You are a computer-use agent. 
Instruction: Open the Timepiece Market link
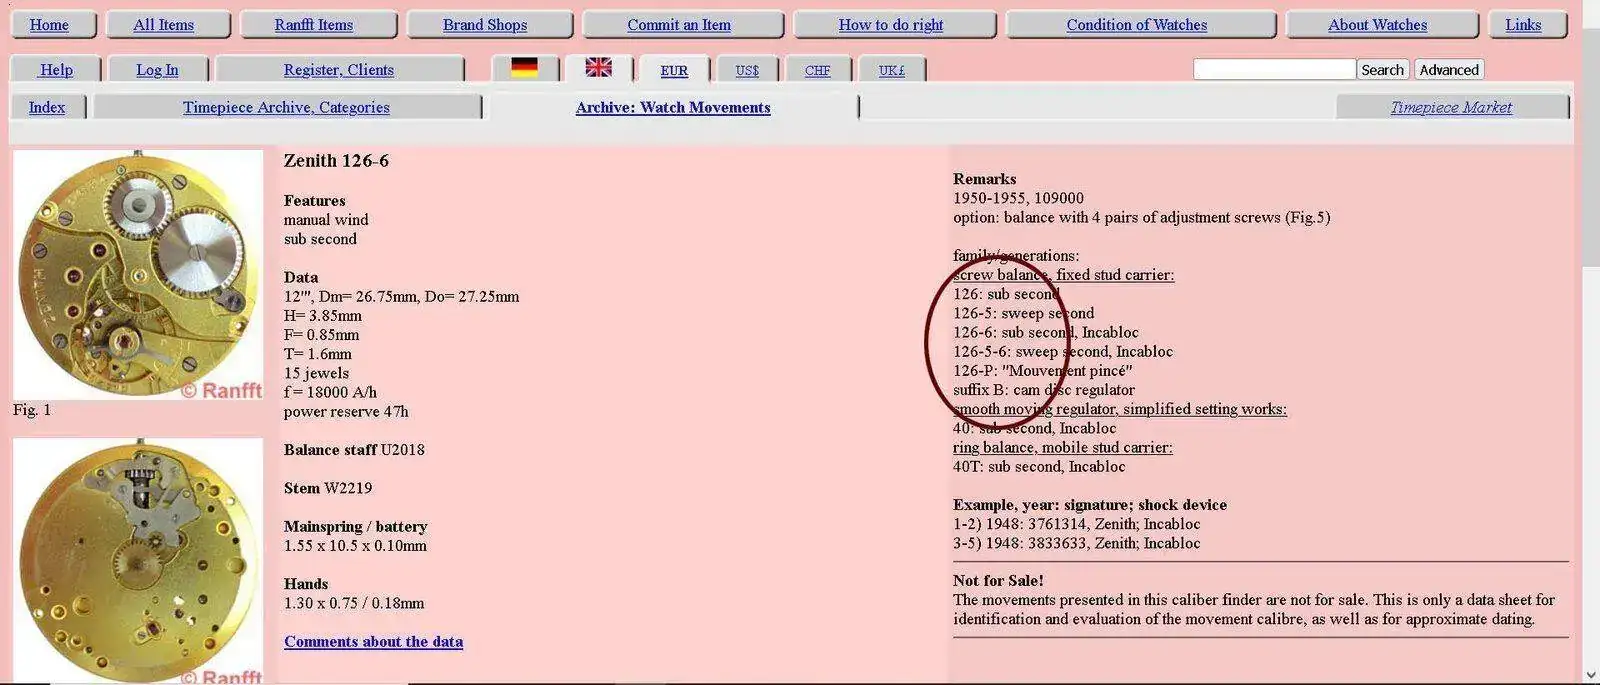1451,107
